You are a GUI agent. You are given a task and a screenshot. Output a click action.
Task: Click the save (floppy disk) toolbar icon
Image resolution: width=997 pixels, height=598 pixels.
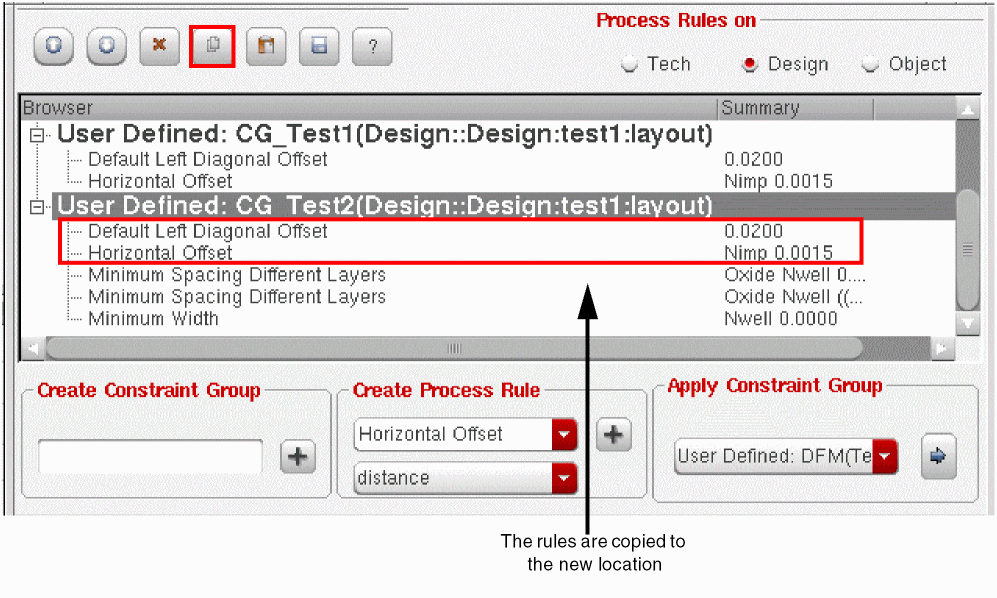[319, 46]
